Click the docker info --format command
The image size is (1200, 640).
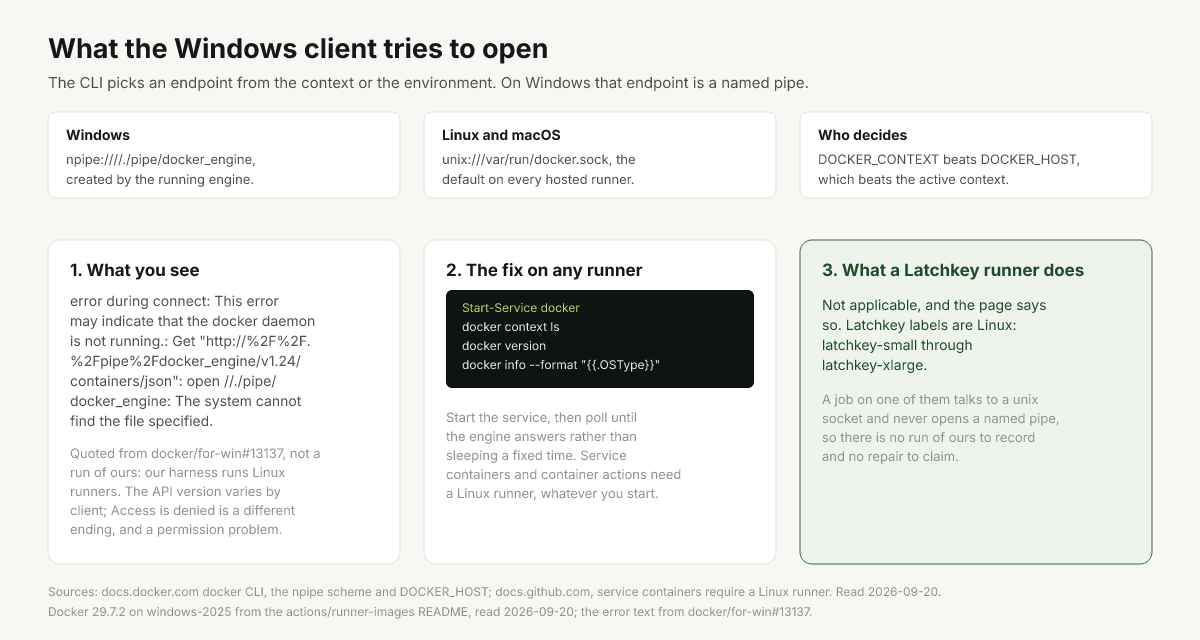click(561, 365)
